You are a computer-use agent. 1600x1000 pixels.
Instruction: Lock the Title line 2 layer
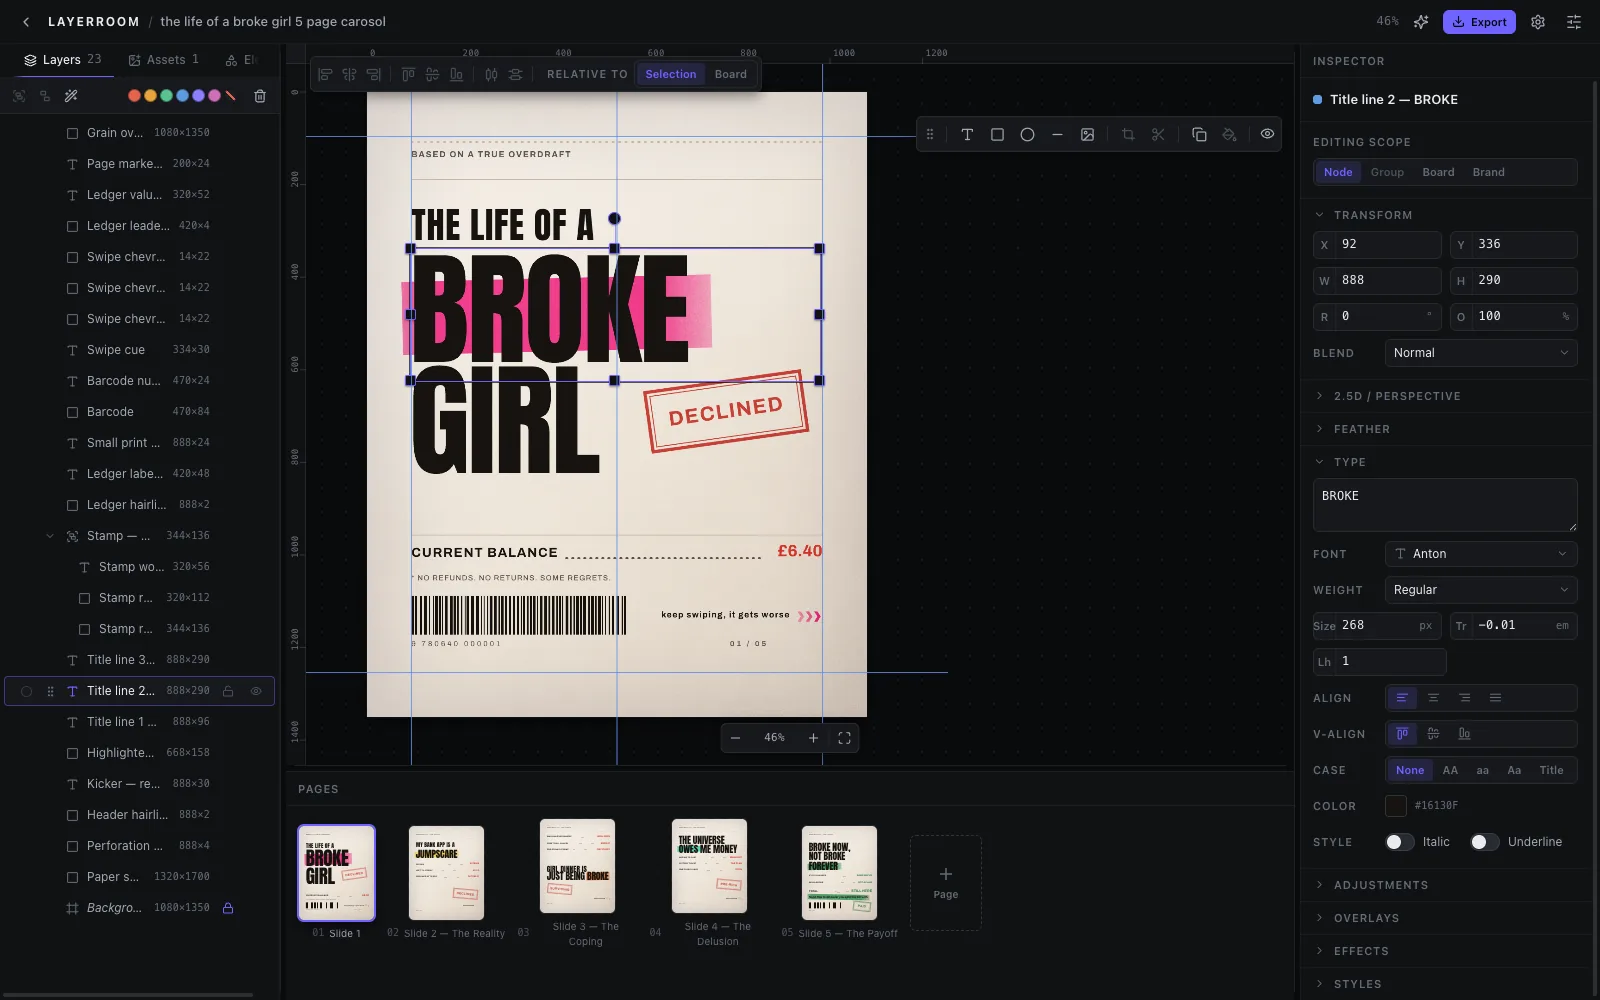click(x=228, y=691)
